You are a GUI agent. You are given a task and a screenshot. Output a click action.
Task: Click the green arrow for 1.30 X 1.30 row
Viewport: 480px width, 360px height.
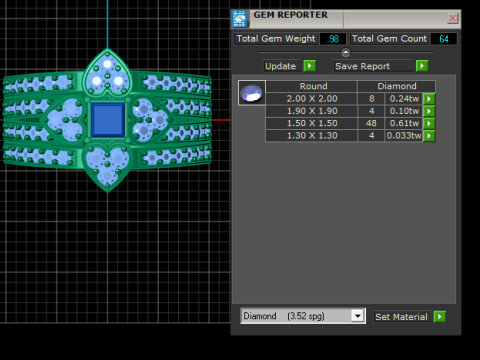[x=429, y=136]
